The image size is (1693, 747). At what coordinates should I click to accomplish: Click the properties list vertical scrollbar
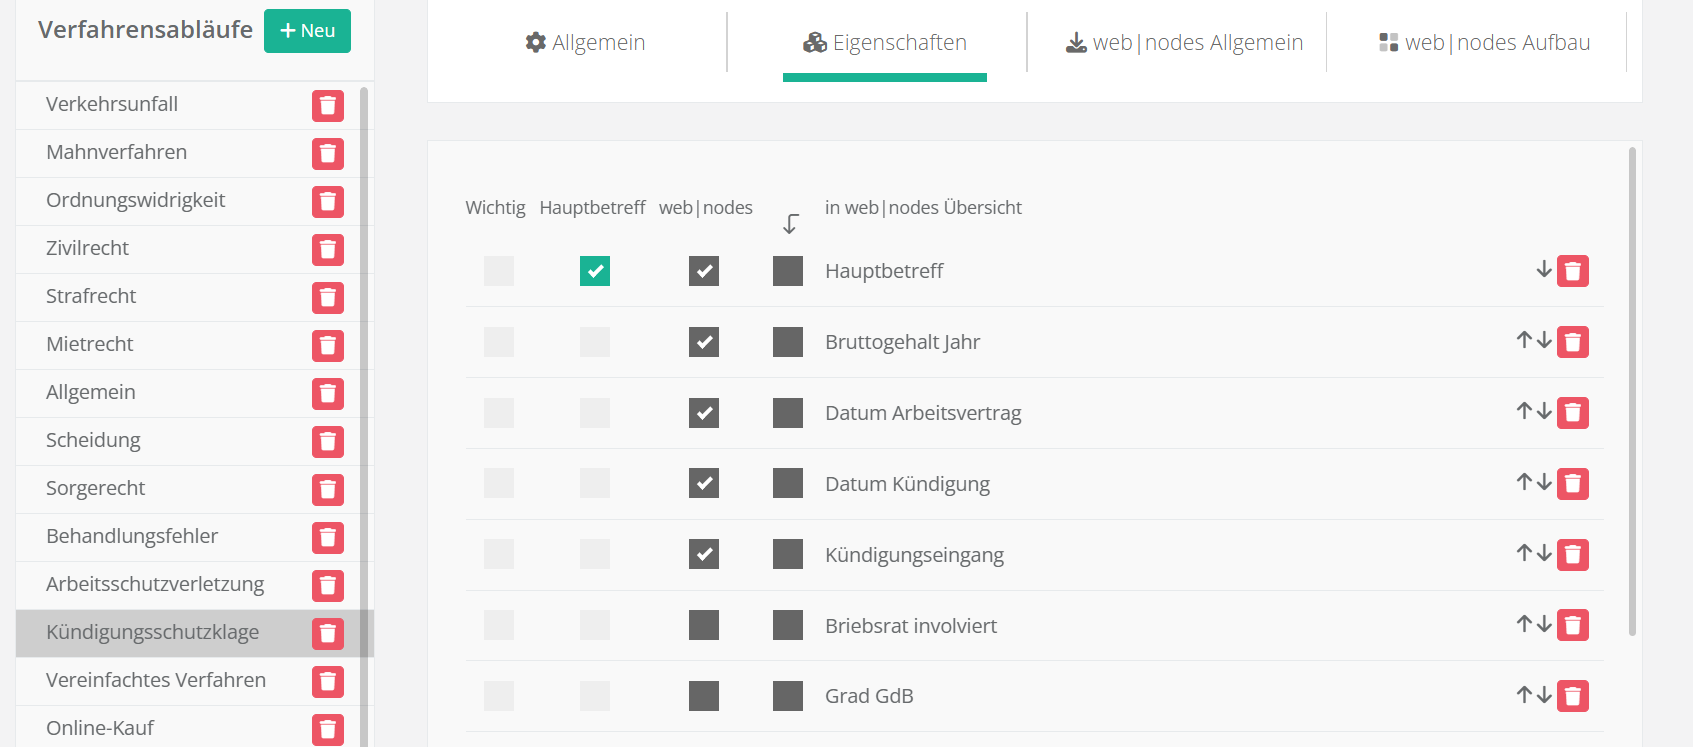coord(1632,390)
